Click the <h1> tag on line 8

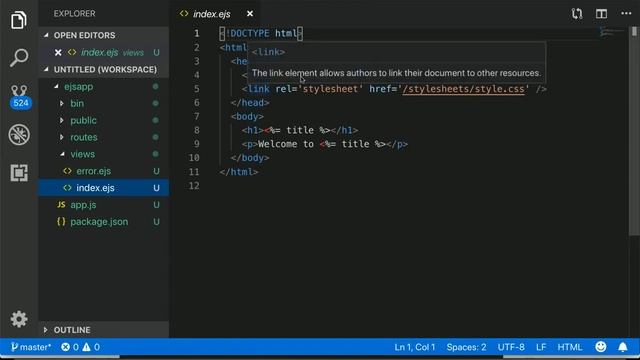click(253, 130)
